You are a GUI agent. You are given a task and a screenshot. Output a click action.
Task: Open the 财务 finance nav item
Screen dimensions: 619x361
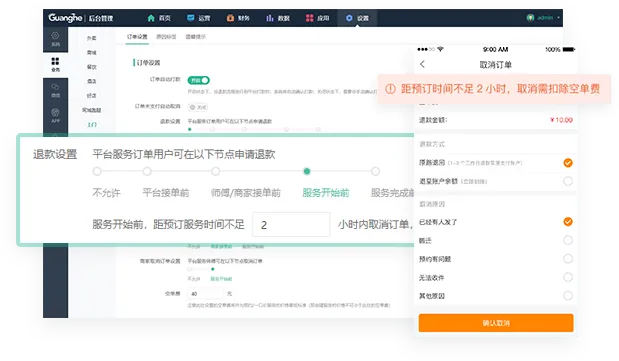[x=238, y=18]
